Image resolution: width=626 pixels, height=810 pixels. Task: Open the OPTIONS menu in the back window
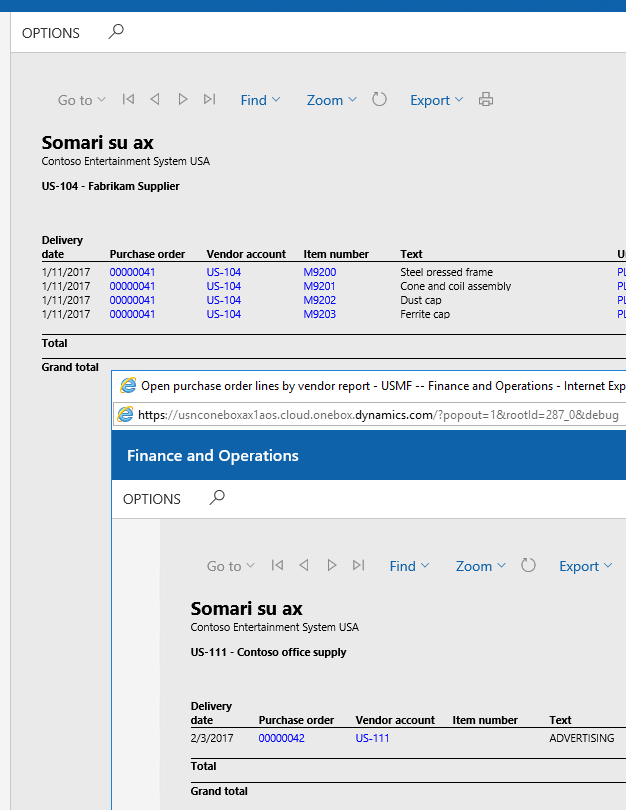tap(51, 33)
